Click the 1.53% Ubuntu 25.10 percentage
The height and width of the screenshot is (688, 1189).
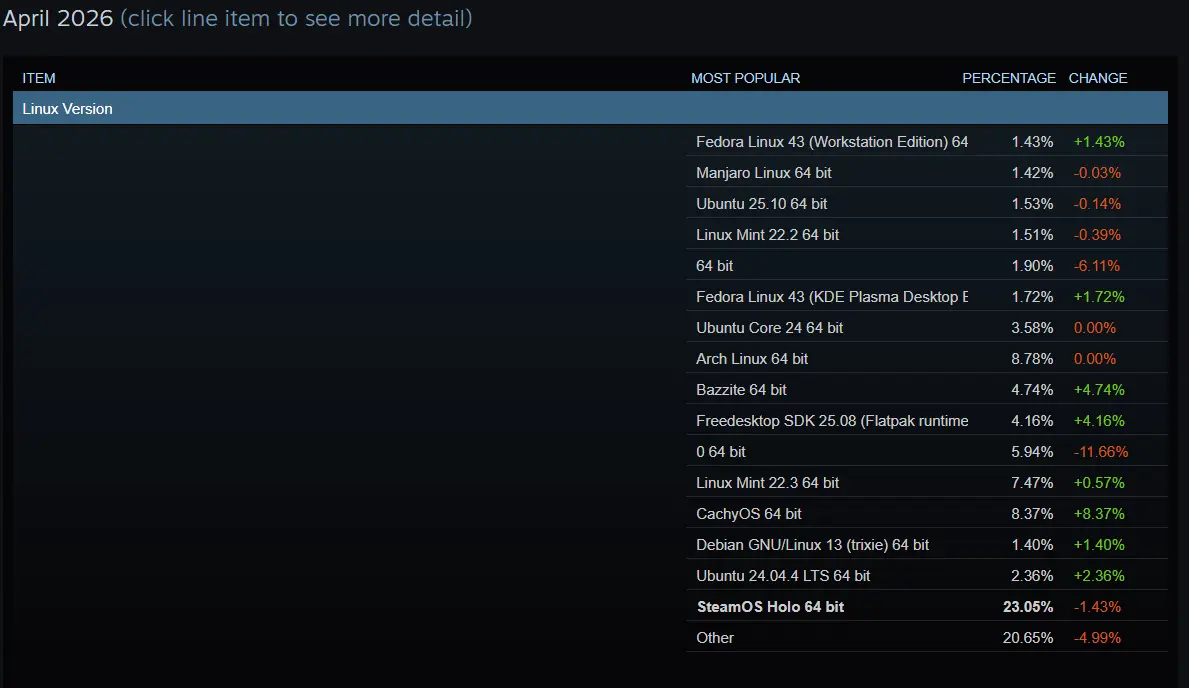(1032, 204)
